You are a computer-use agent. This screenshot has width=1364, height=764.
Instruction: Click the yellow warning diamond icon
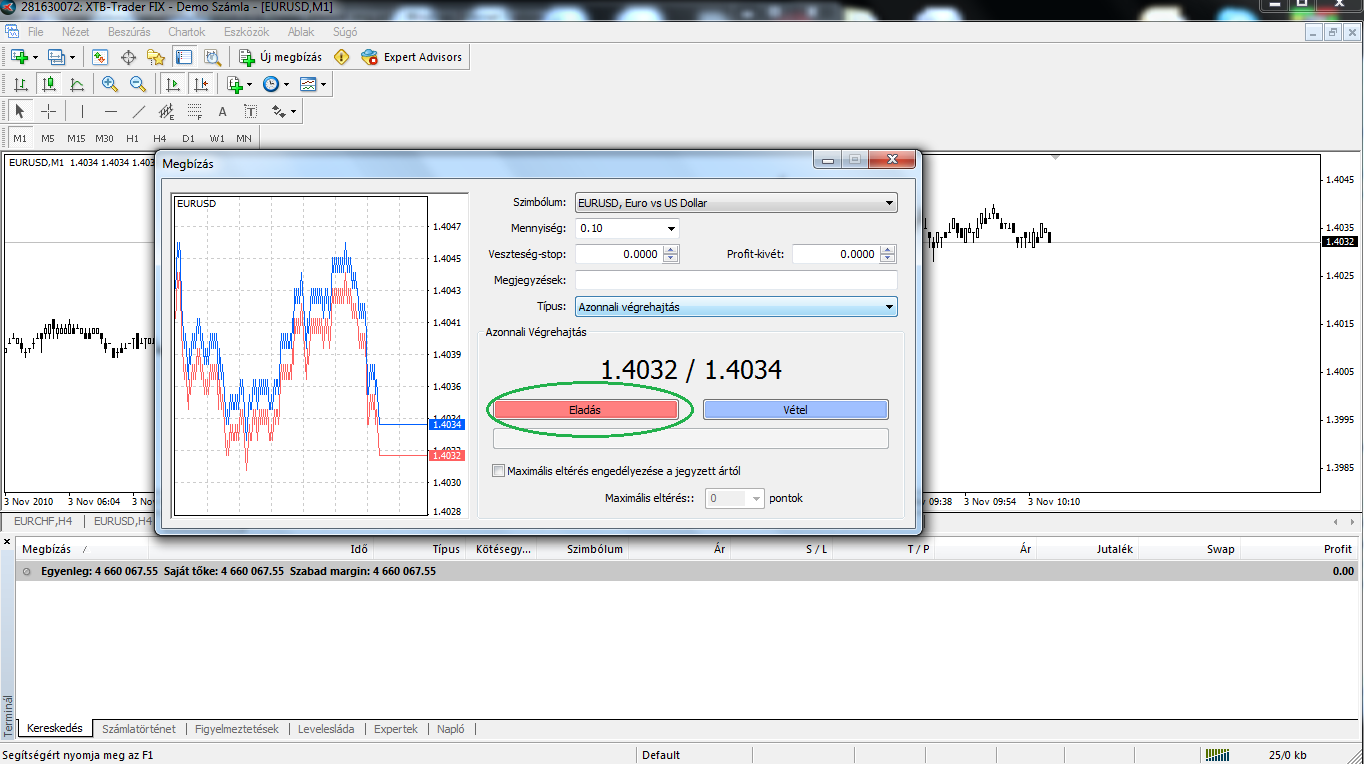[342, 57]
